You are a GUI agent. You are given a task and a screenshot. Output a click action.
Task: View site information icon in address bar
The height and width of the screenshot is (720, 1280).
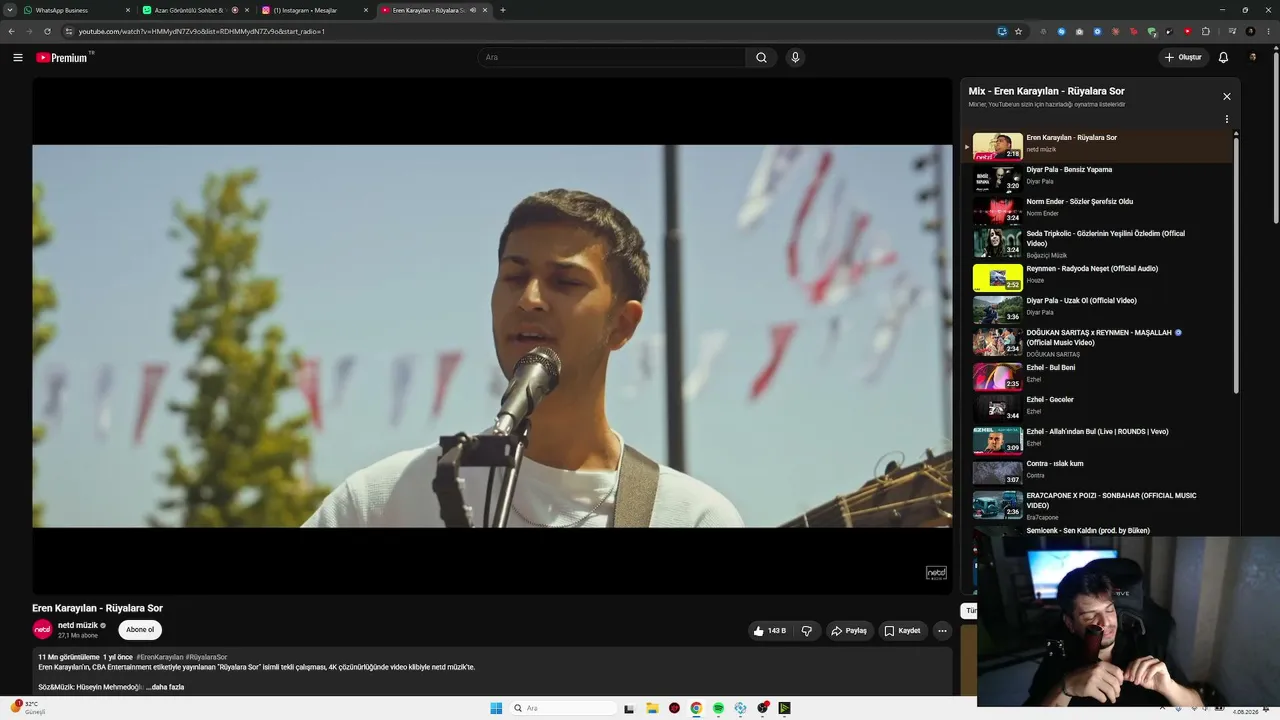69,31
